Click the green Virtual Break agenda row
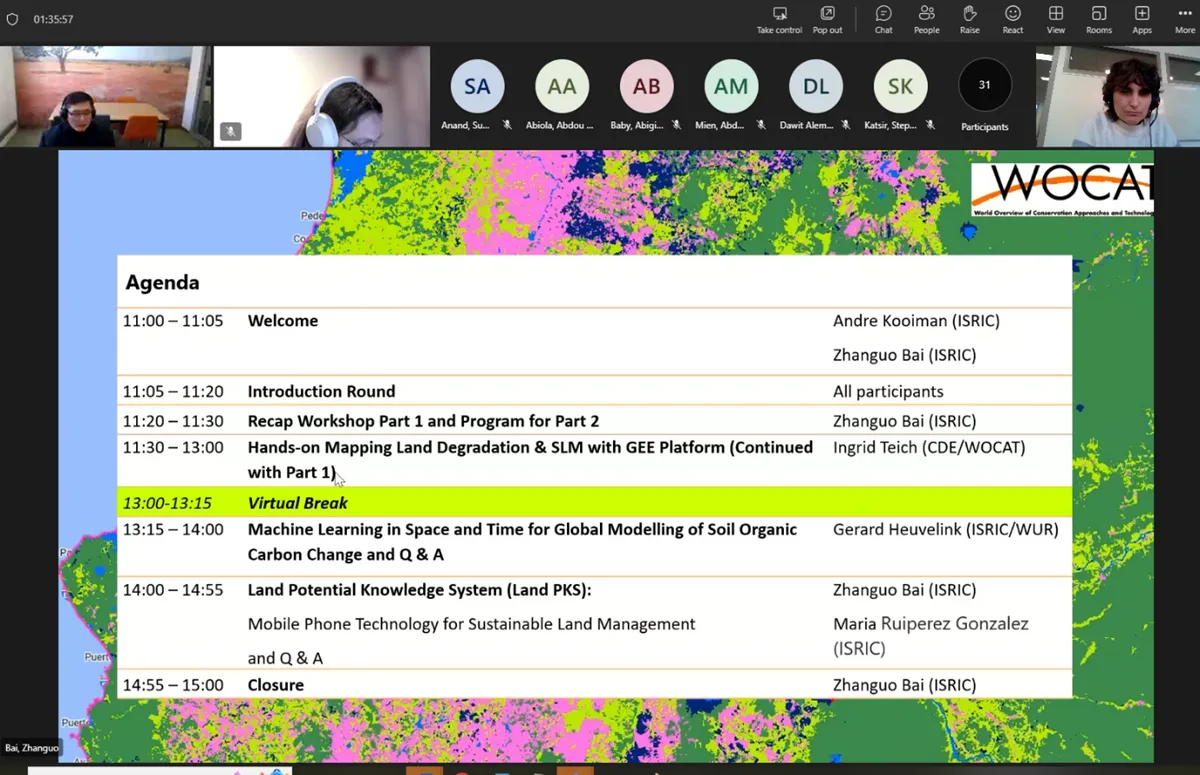 point(594,502)
